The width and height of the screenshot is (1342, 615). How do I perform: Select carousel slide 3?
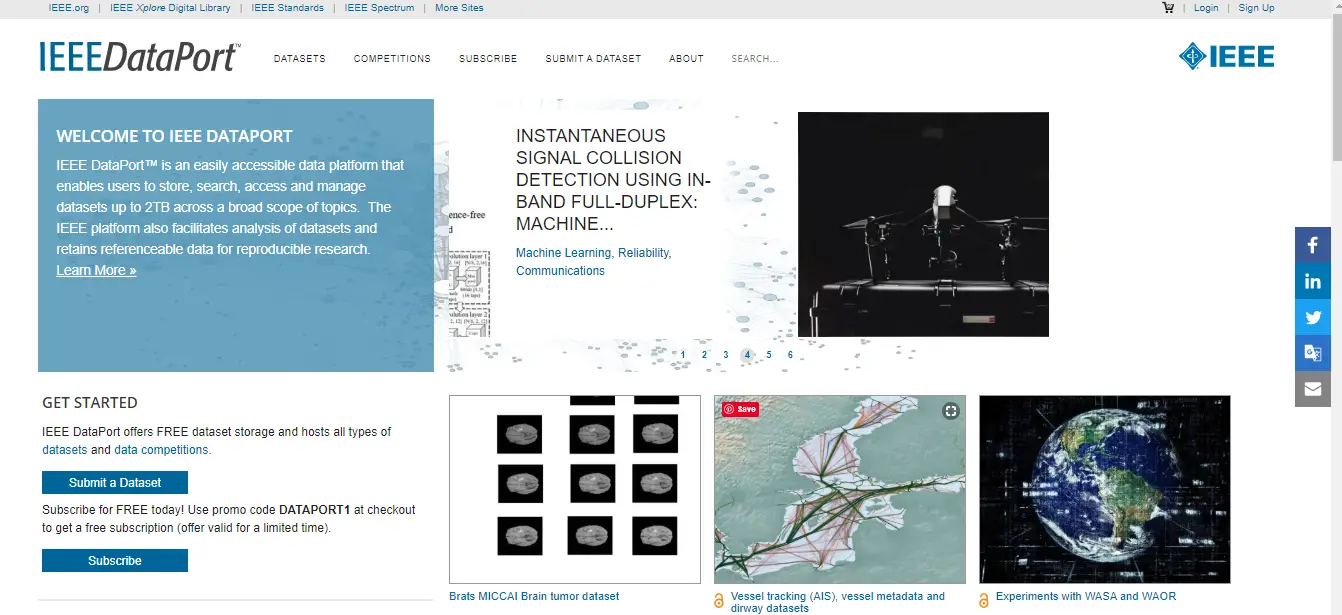(726, 355)
